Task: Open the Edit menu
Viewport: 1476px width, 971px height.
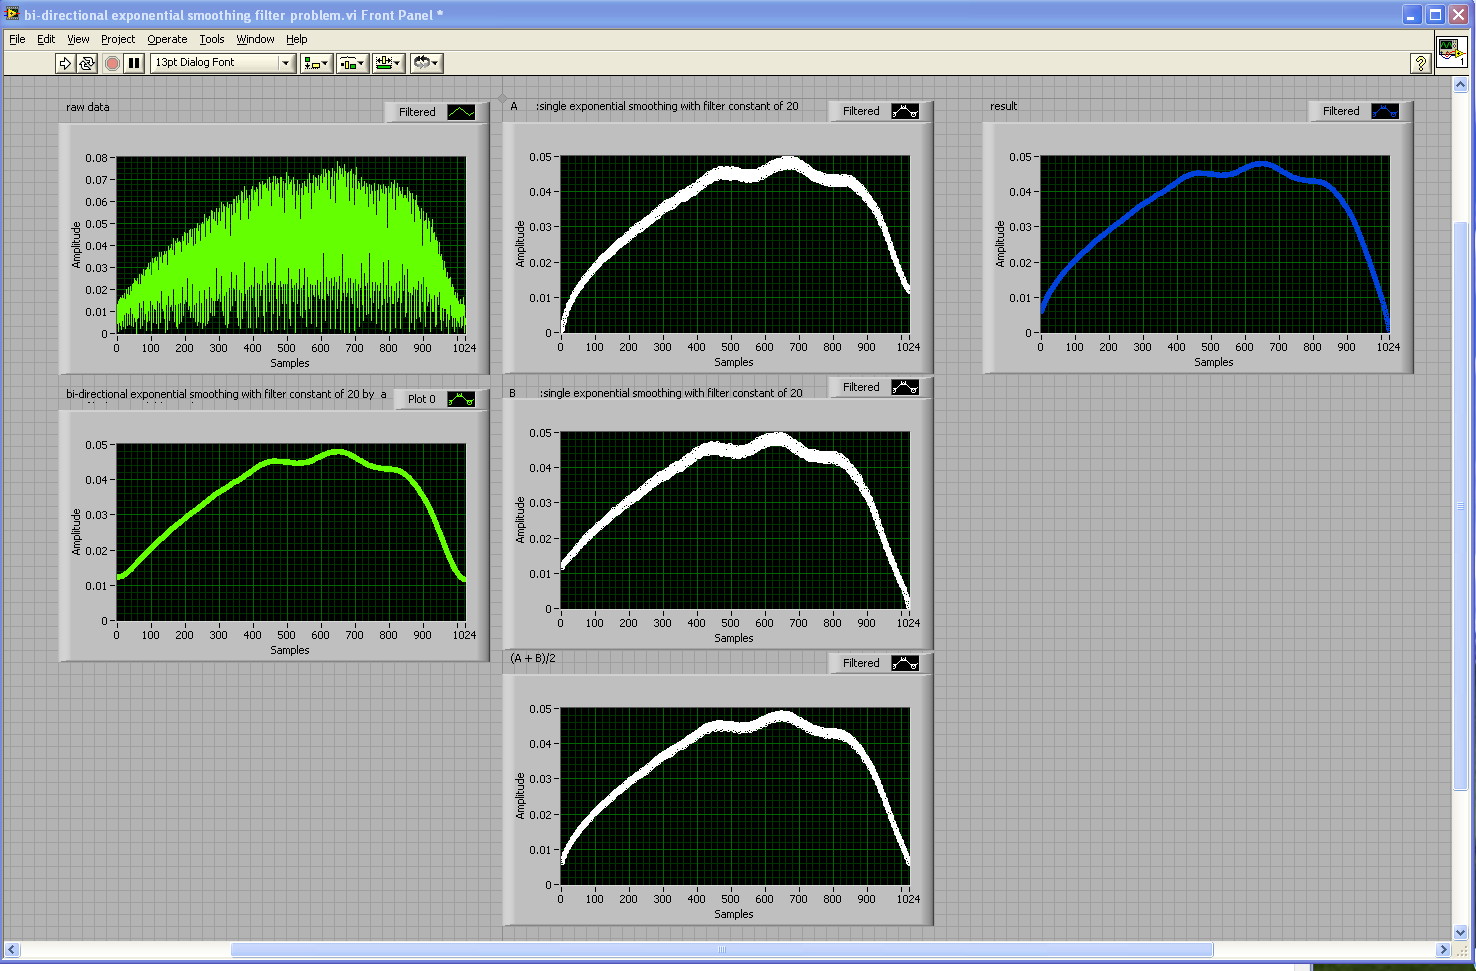Action: click(x=46, y=39)
